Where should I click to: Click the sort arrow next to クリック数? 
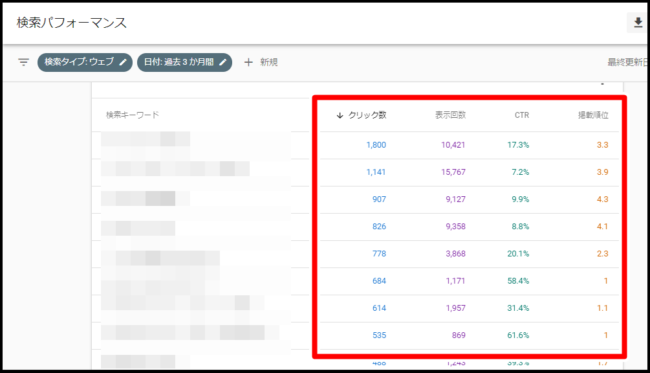(340, 115)
